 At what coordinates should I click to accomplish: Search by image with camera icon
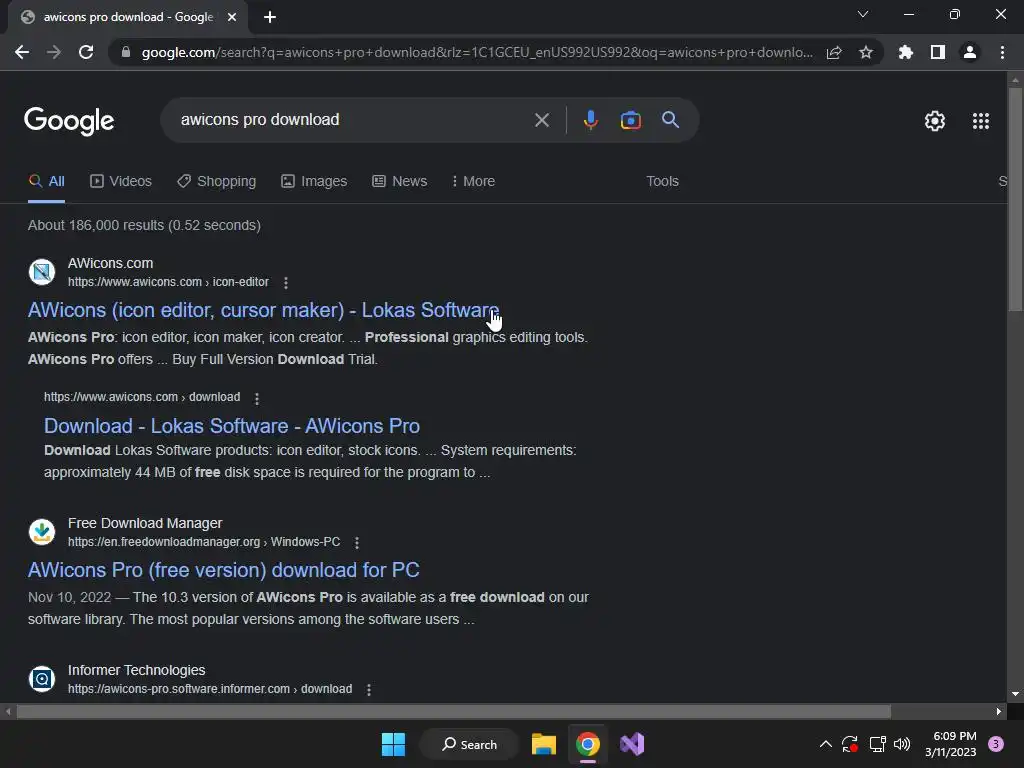630,120
